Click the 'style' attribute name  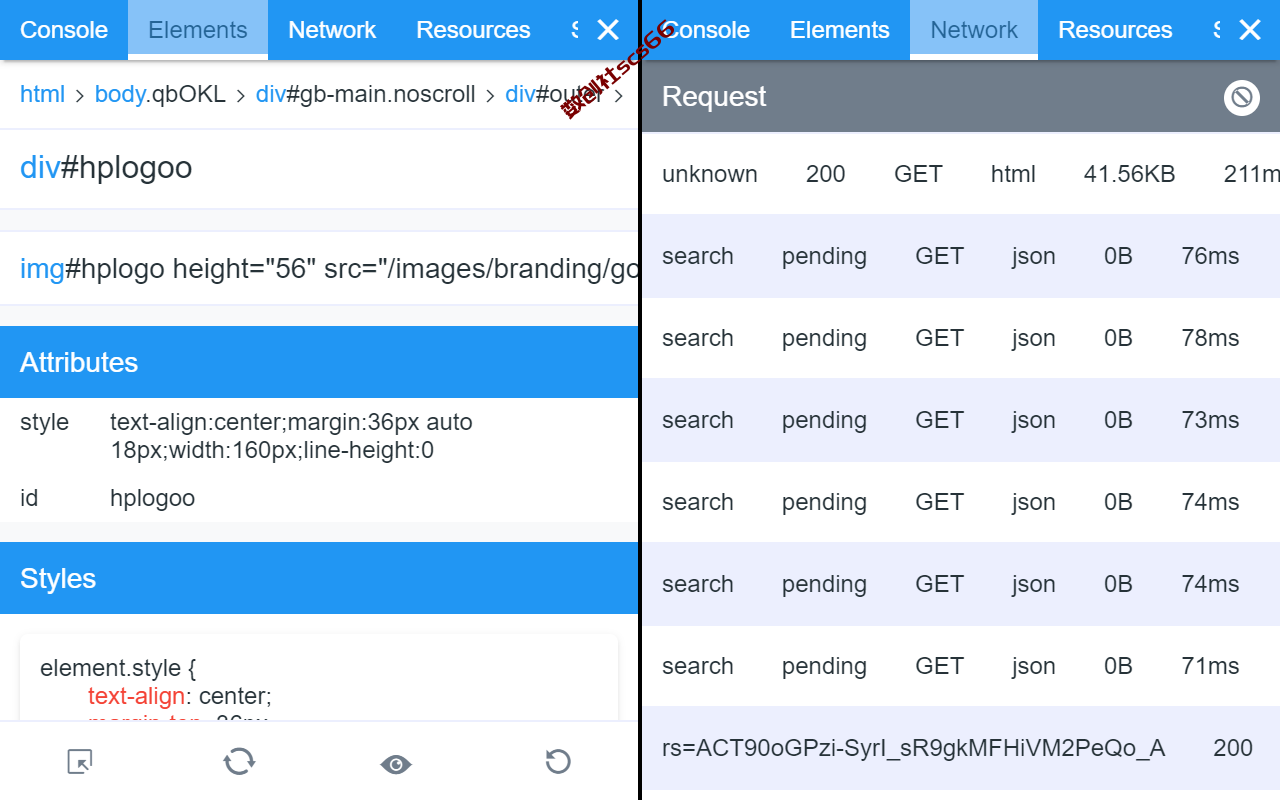point(44,422)
